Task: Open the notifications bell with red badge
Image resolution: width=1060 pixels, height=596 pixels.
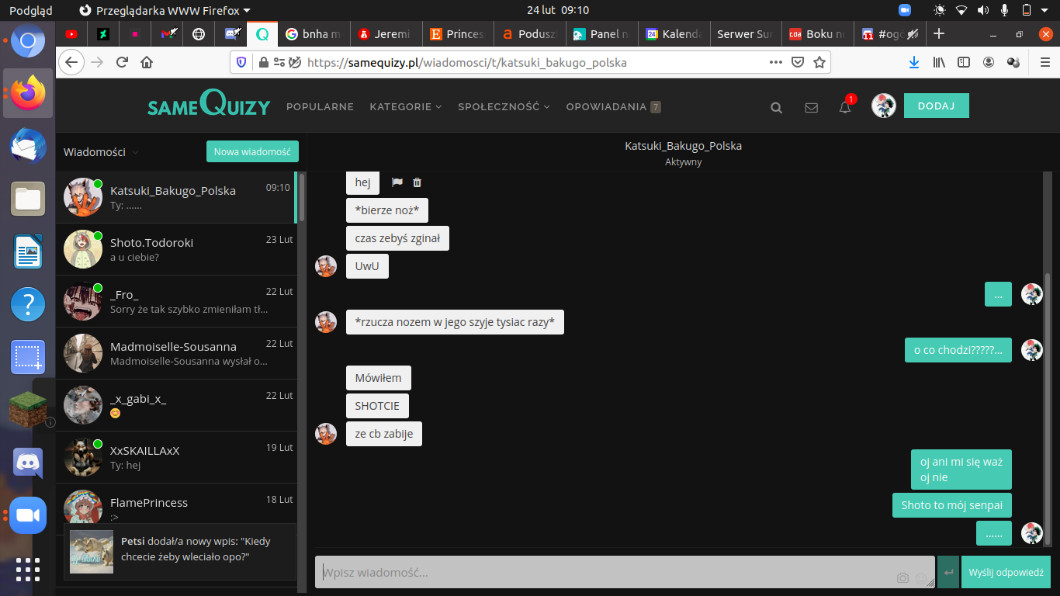Action: click(x=845, y=107)
